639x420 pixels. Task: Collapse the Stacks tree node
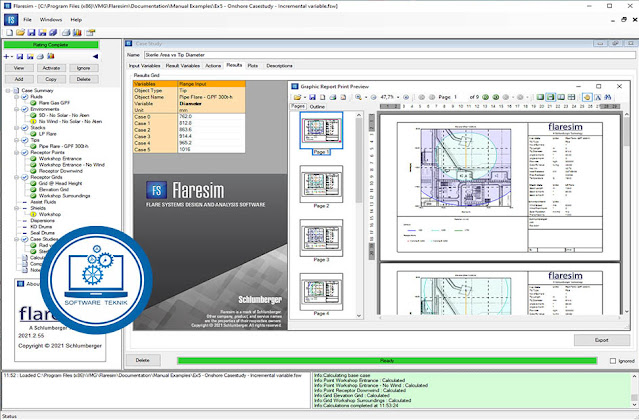17,128
